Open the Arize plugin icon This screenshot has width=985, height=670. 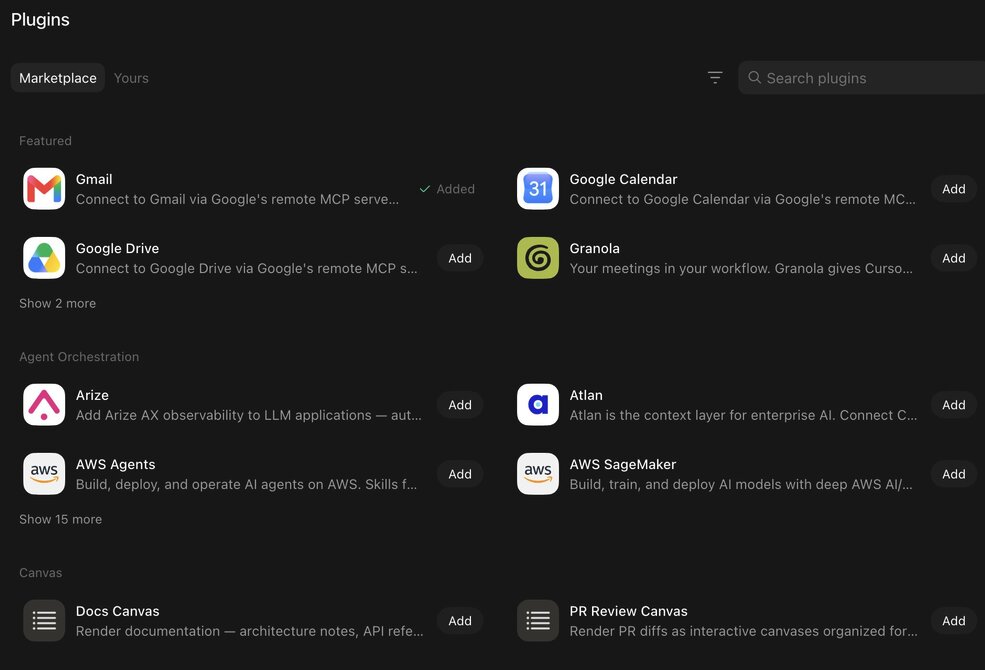click(x=44, y=404)
